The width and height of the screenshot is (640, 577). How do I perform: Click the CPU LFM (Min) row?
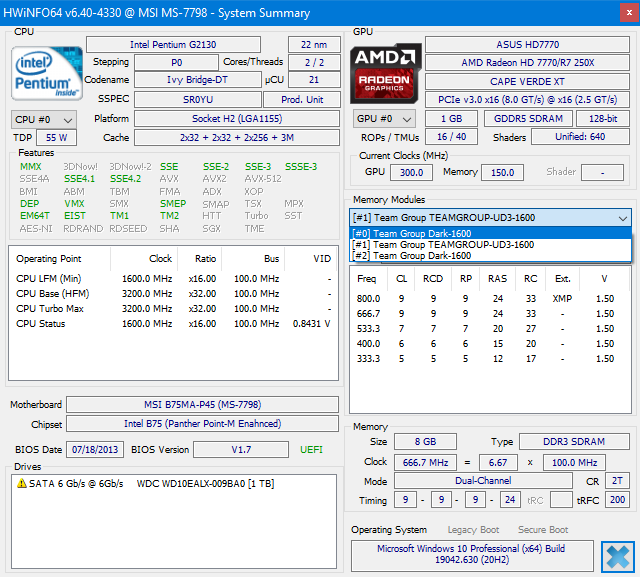(173, 279)
